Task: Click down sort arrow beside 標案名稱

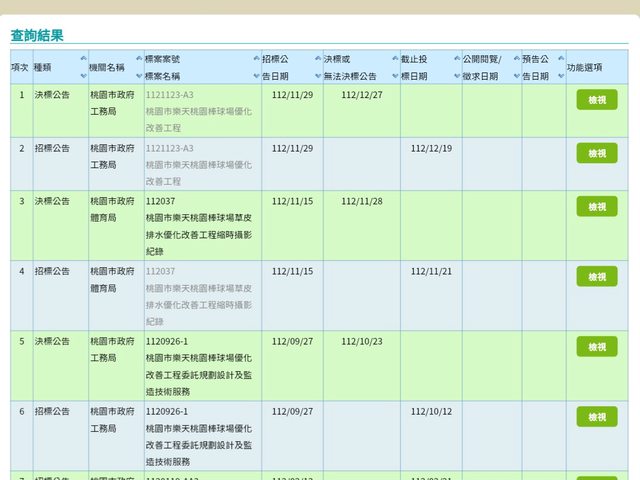Action: 257,75
